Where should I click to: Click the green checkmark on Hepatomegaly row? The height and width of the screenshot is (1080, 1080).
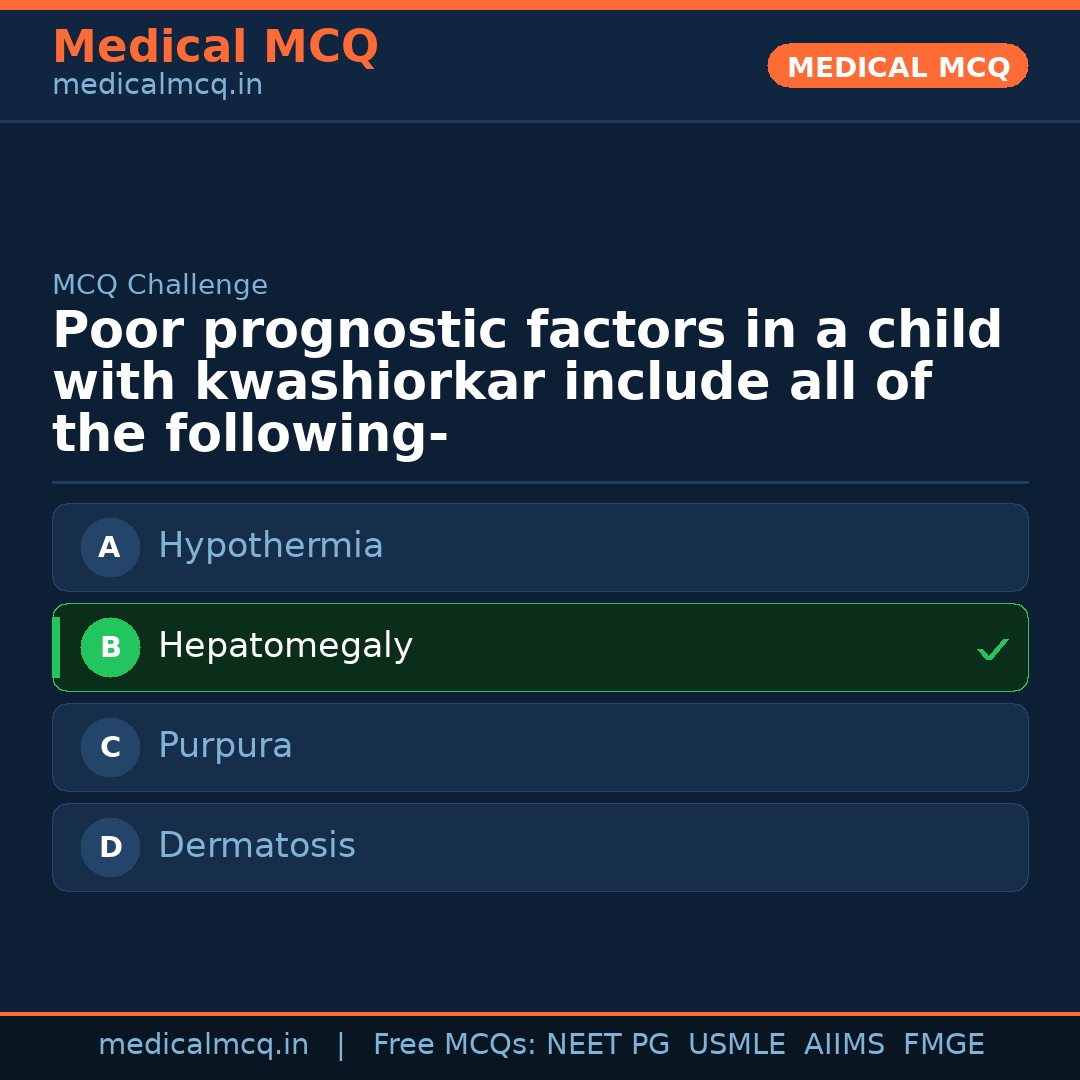point(992,649)
